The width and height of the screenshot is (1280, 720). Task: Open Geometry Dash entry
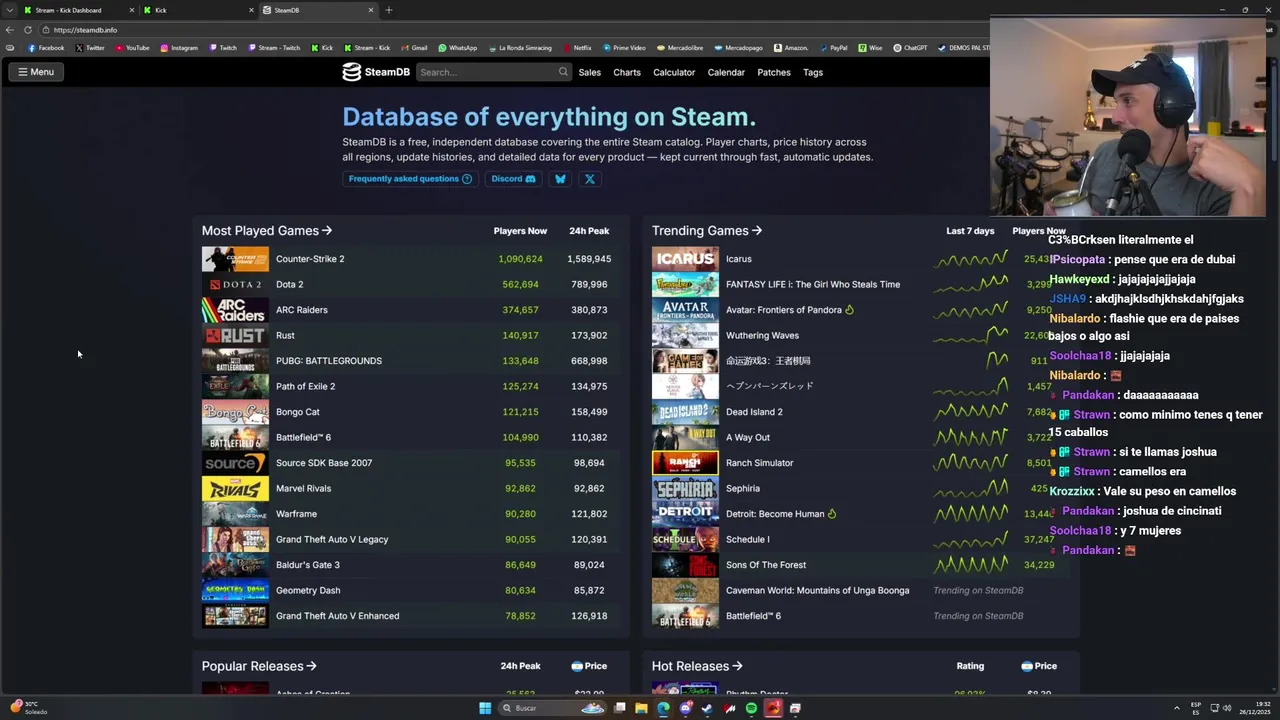tap(308, 590)
